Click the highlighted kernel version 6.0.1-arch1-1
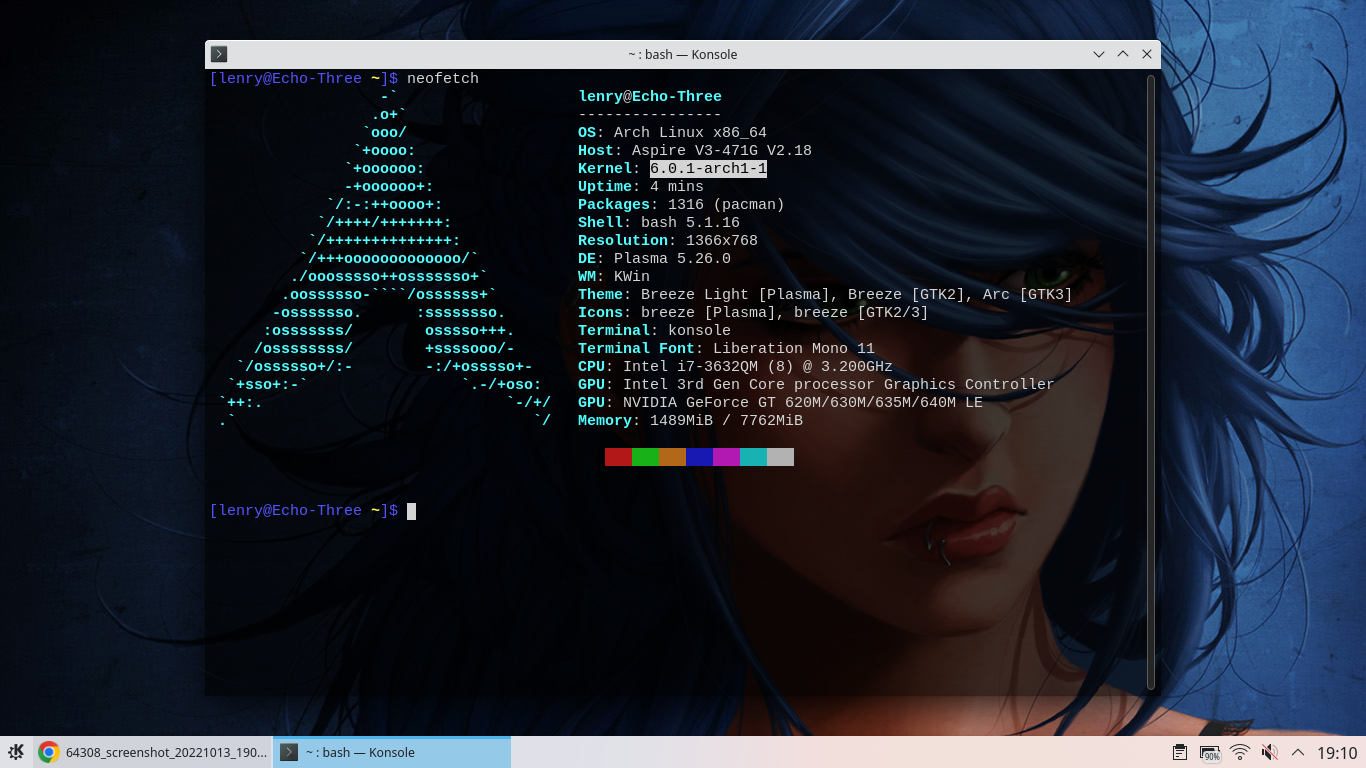The height and width of the screenshot is (768, 1366). (708, 169)
